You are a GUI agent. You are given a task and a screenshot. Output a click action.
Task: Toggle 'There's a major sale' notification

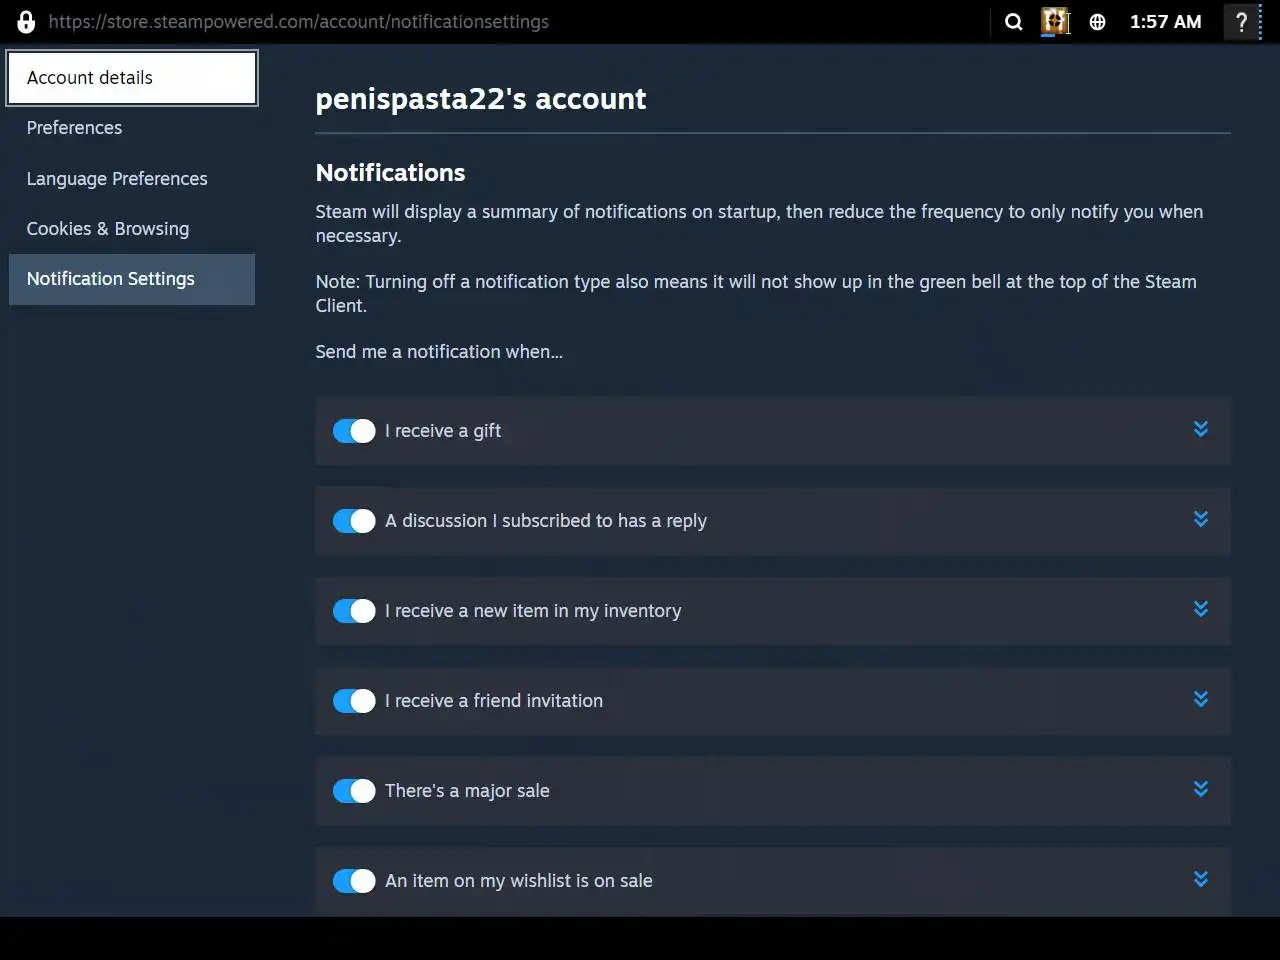pos(354,791)
